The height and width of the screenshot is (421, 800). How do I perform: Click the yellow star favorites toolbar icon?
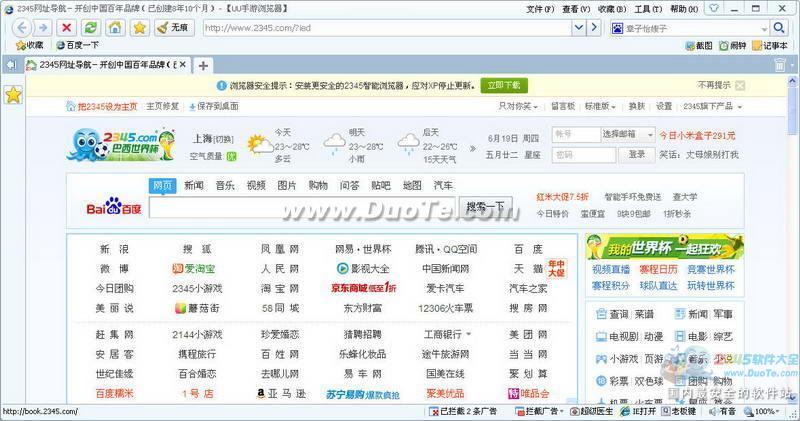coord(140,28)
